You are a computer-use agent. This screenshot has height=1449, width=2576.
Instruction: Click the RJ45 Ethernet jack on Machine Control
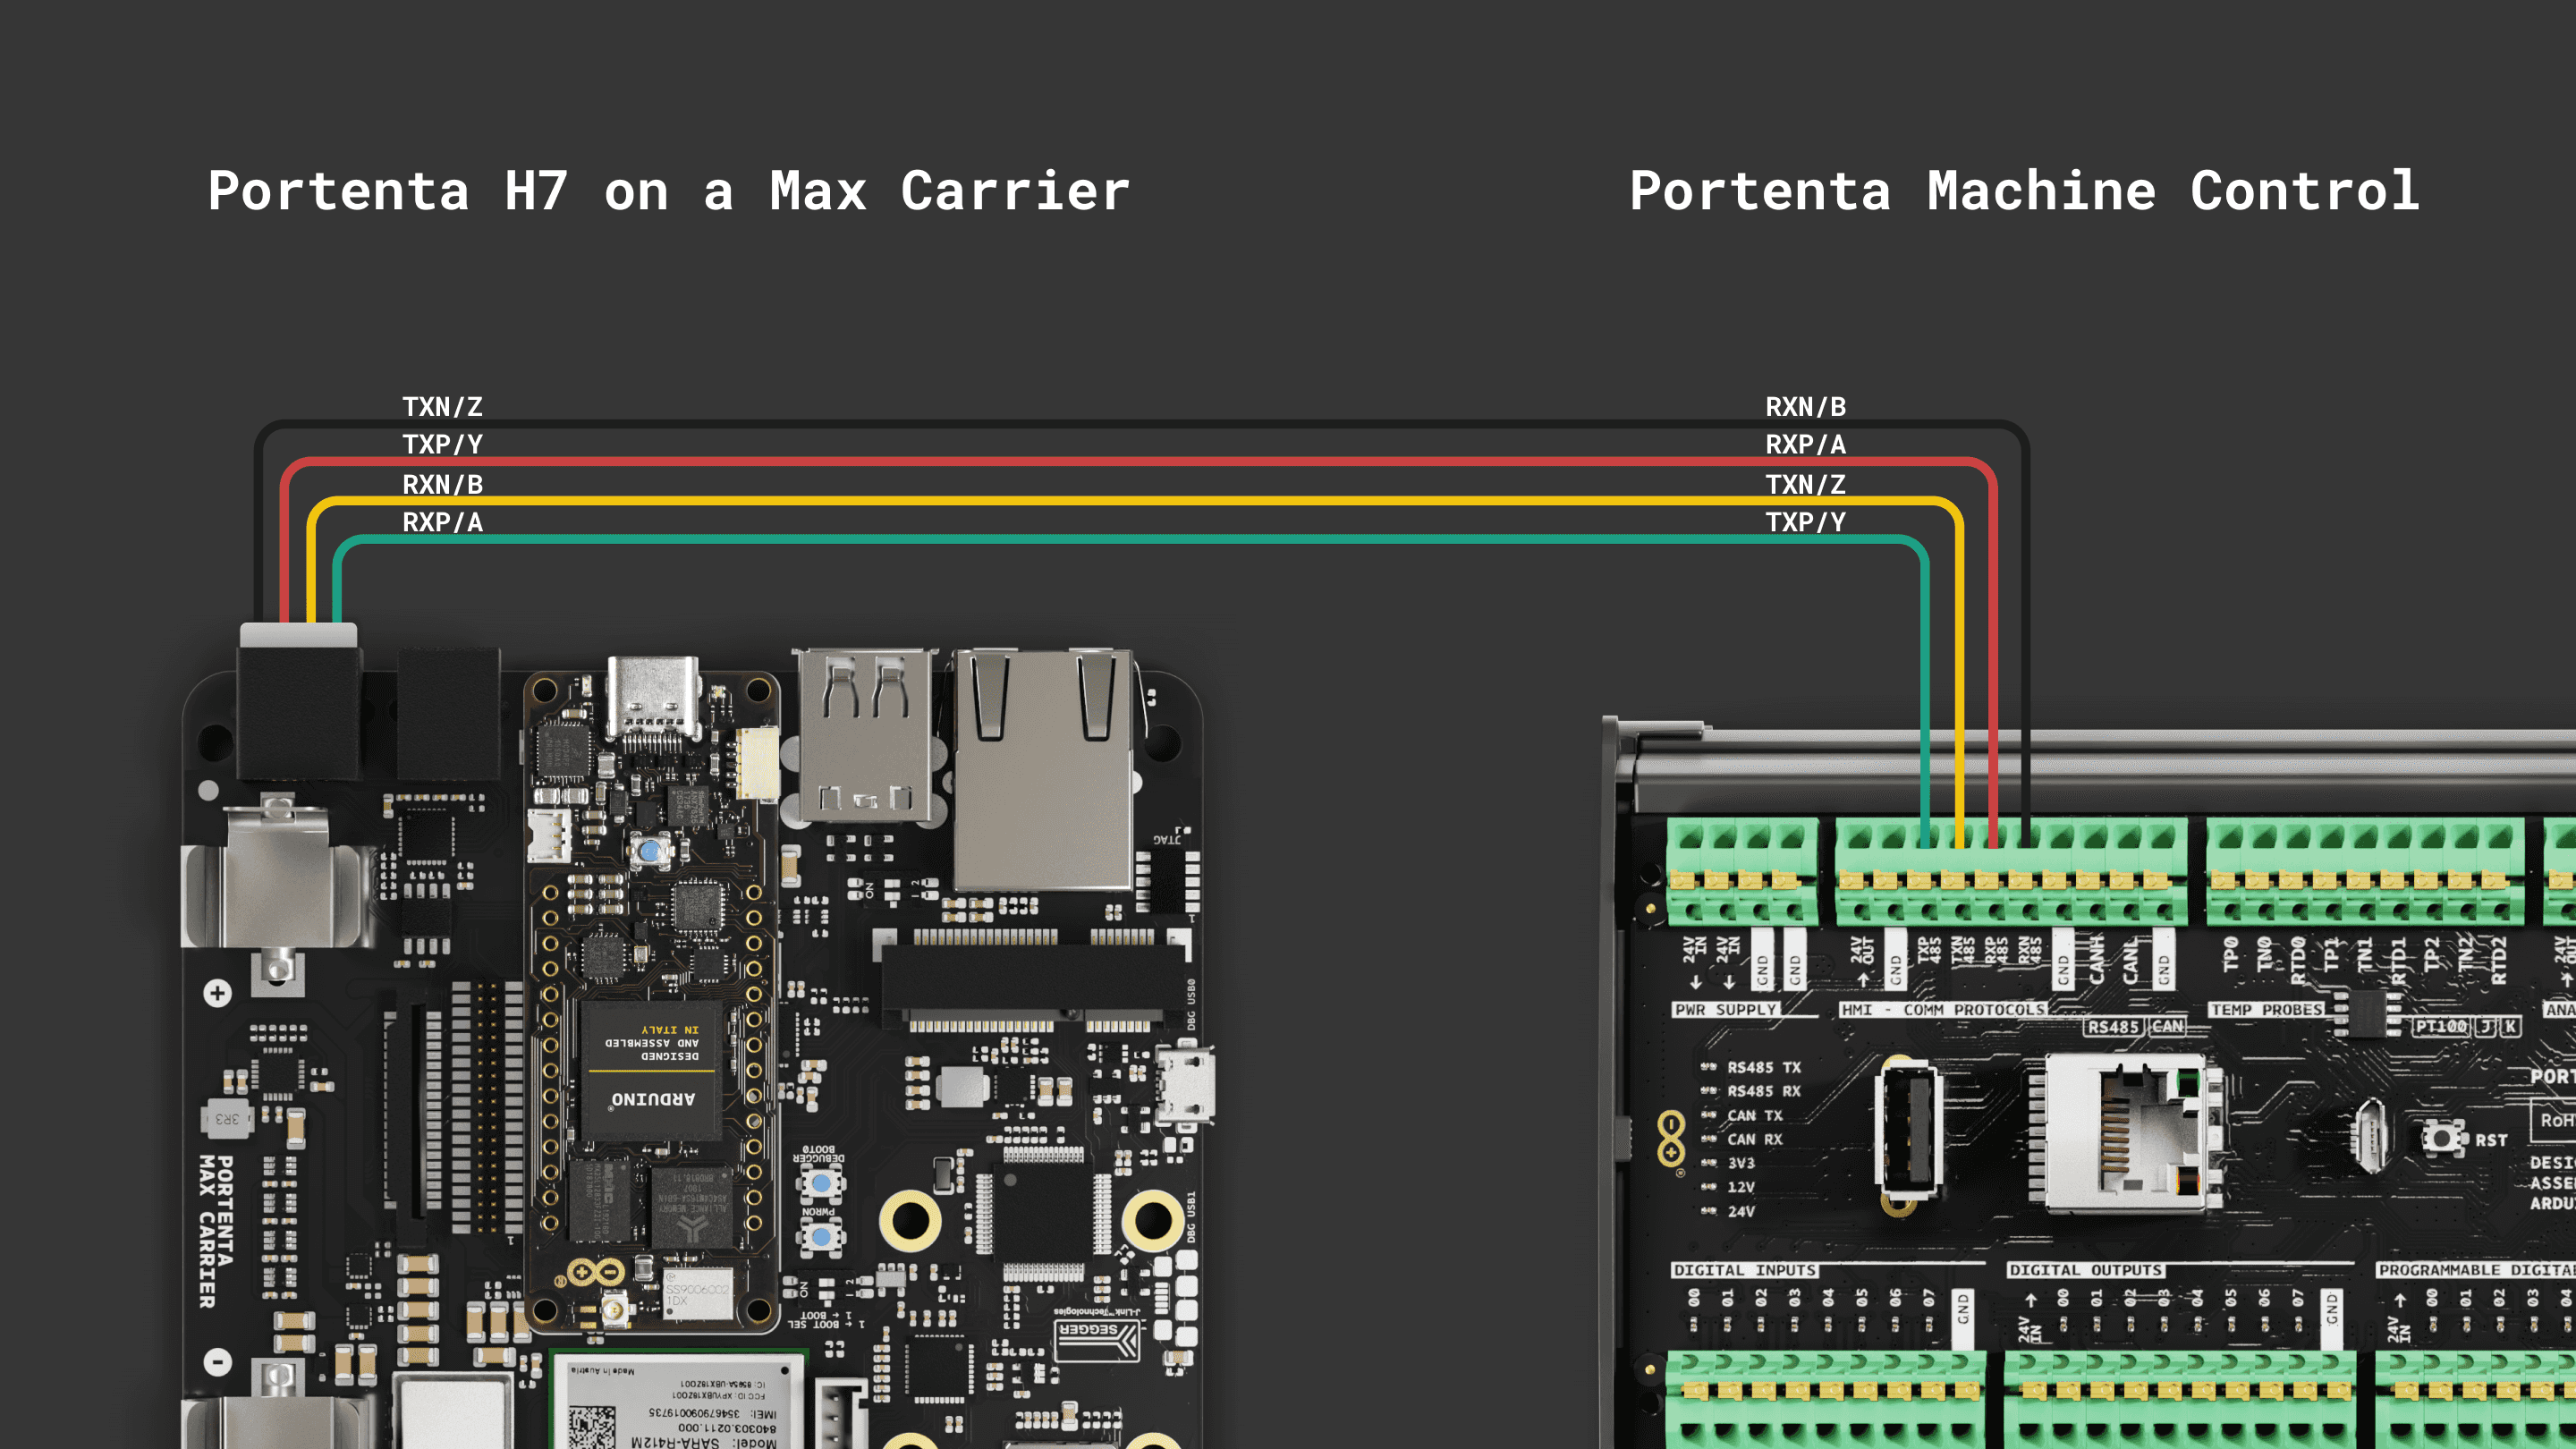coord(2133,1131)
